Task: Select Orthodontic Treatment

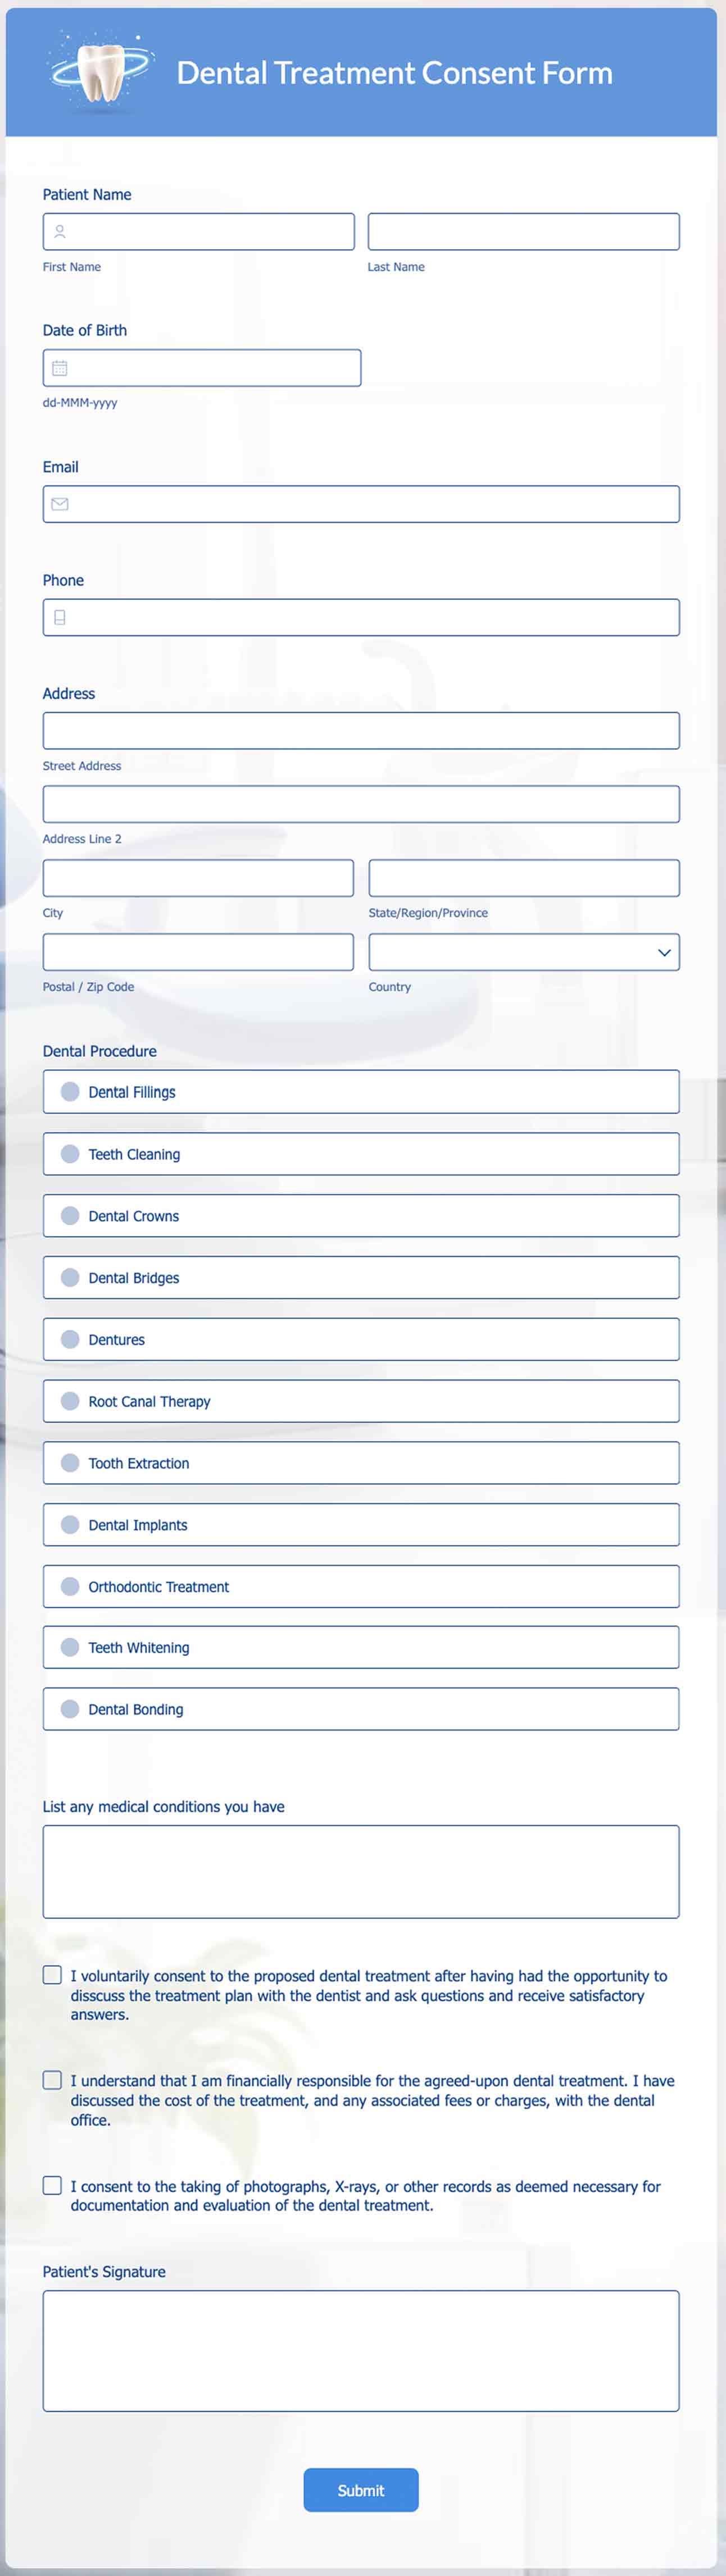Action: point(69,1586)
